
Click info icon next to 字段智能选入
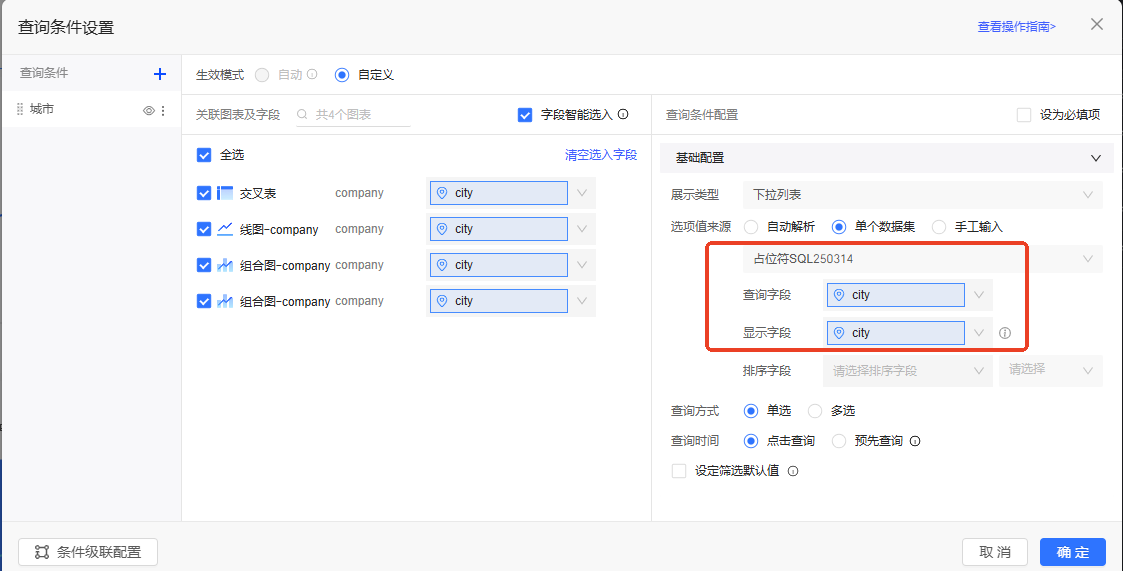pyautogui.click(x=623, y=115)
